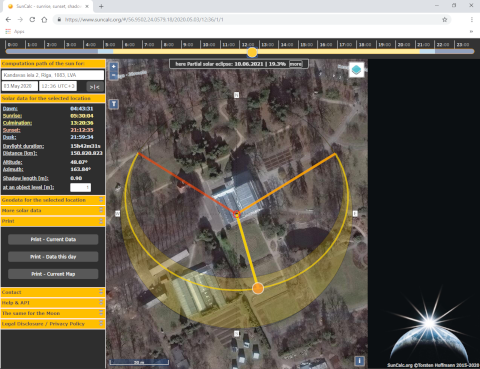
Task: Zoom out of the map
Action: point(114,76)
